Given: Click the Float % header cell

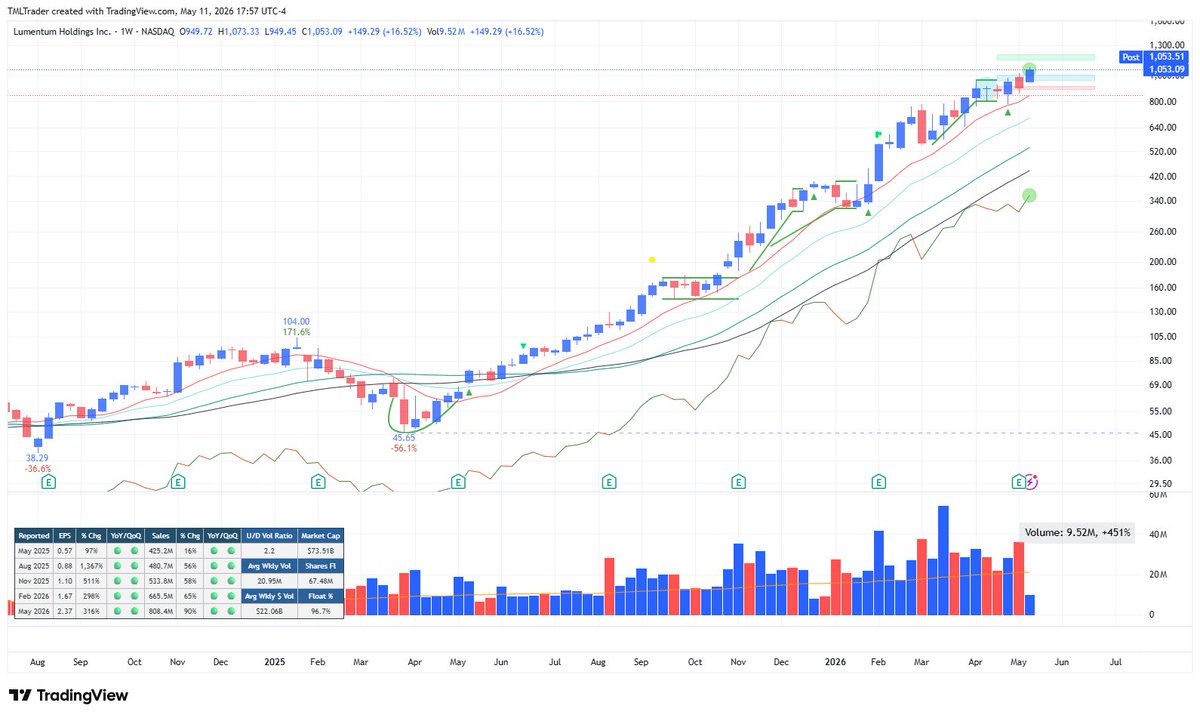Looking at the screenshot, I should [320, 594].
